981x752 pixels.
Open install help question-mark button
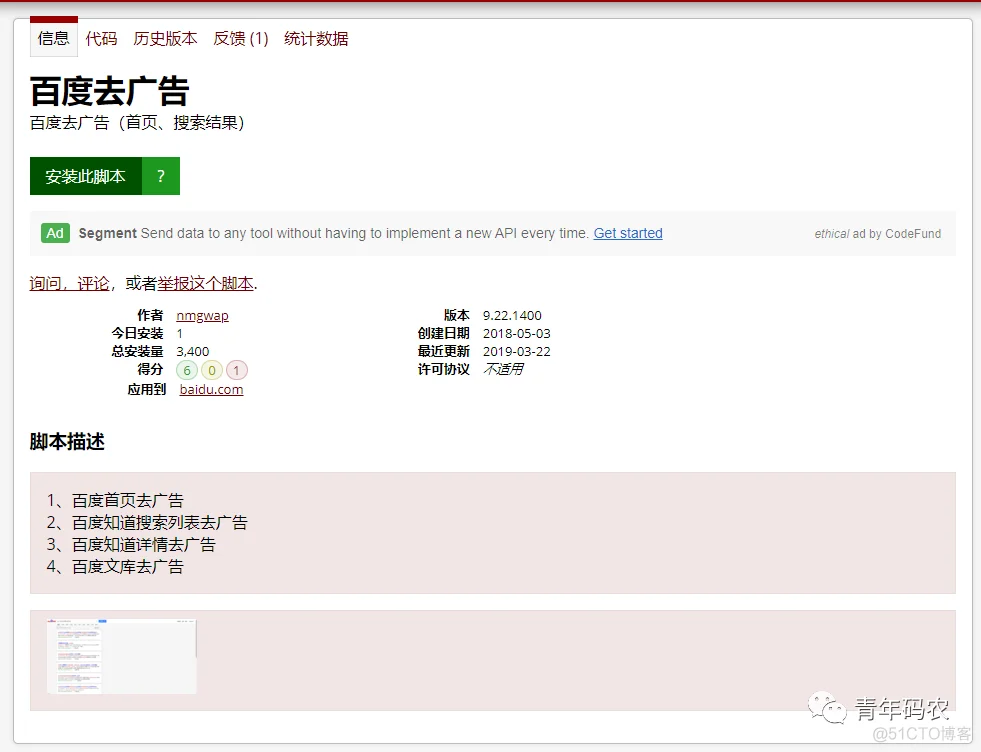tap(161, 176)
